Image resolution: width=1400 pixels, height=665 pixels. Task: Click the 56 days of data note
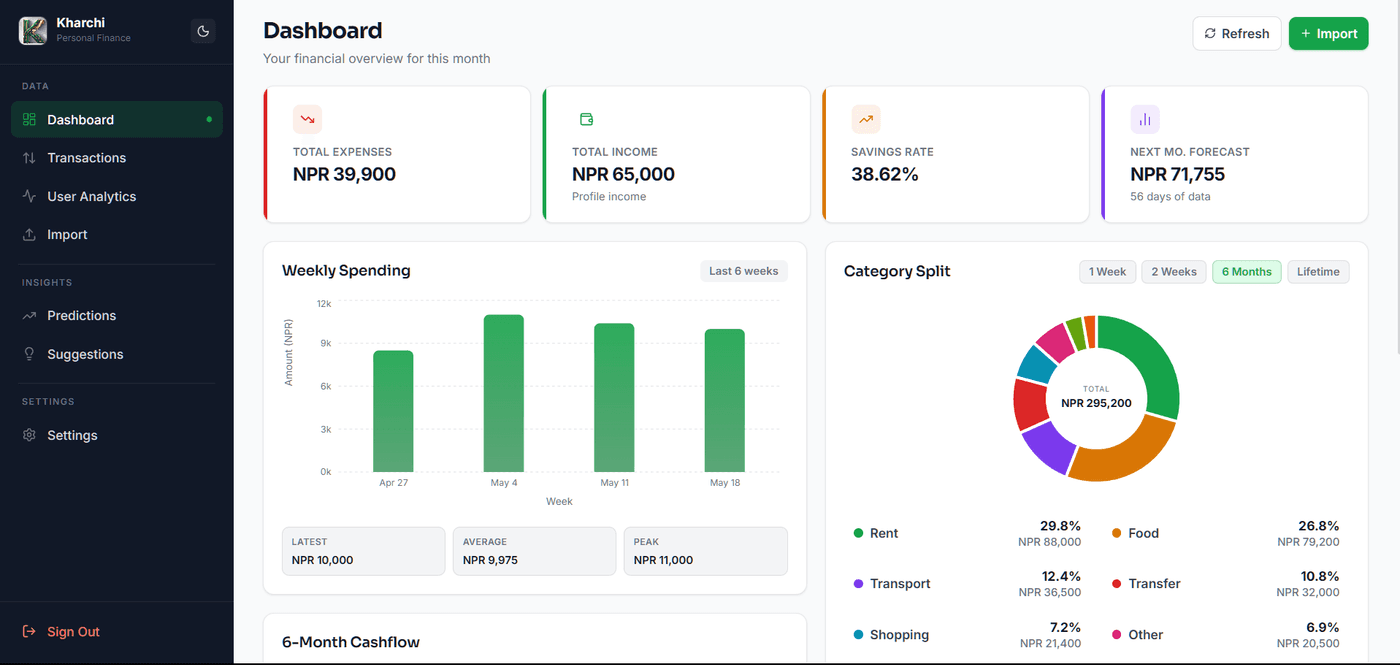pos(1170,196)
